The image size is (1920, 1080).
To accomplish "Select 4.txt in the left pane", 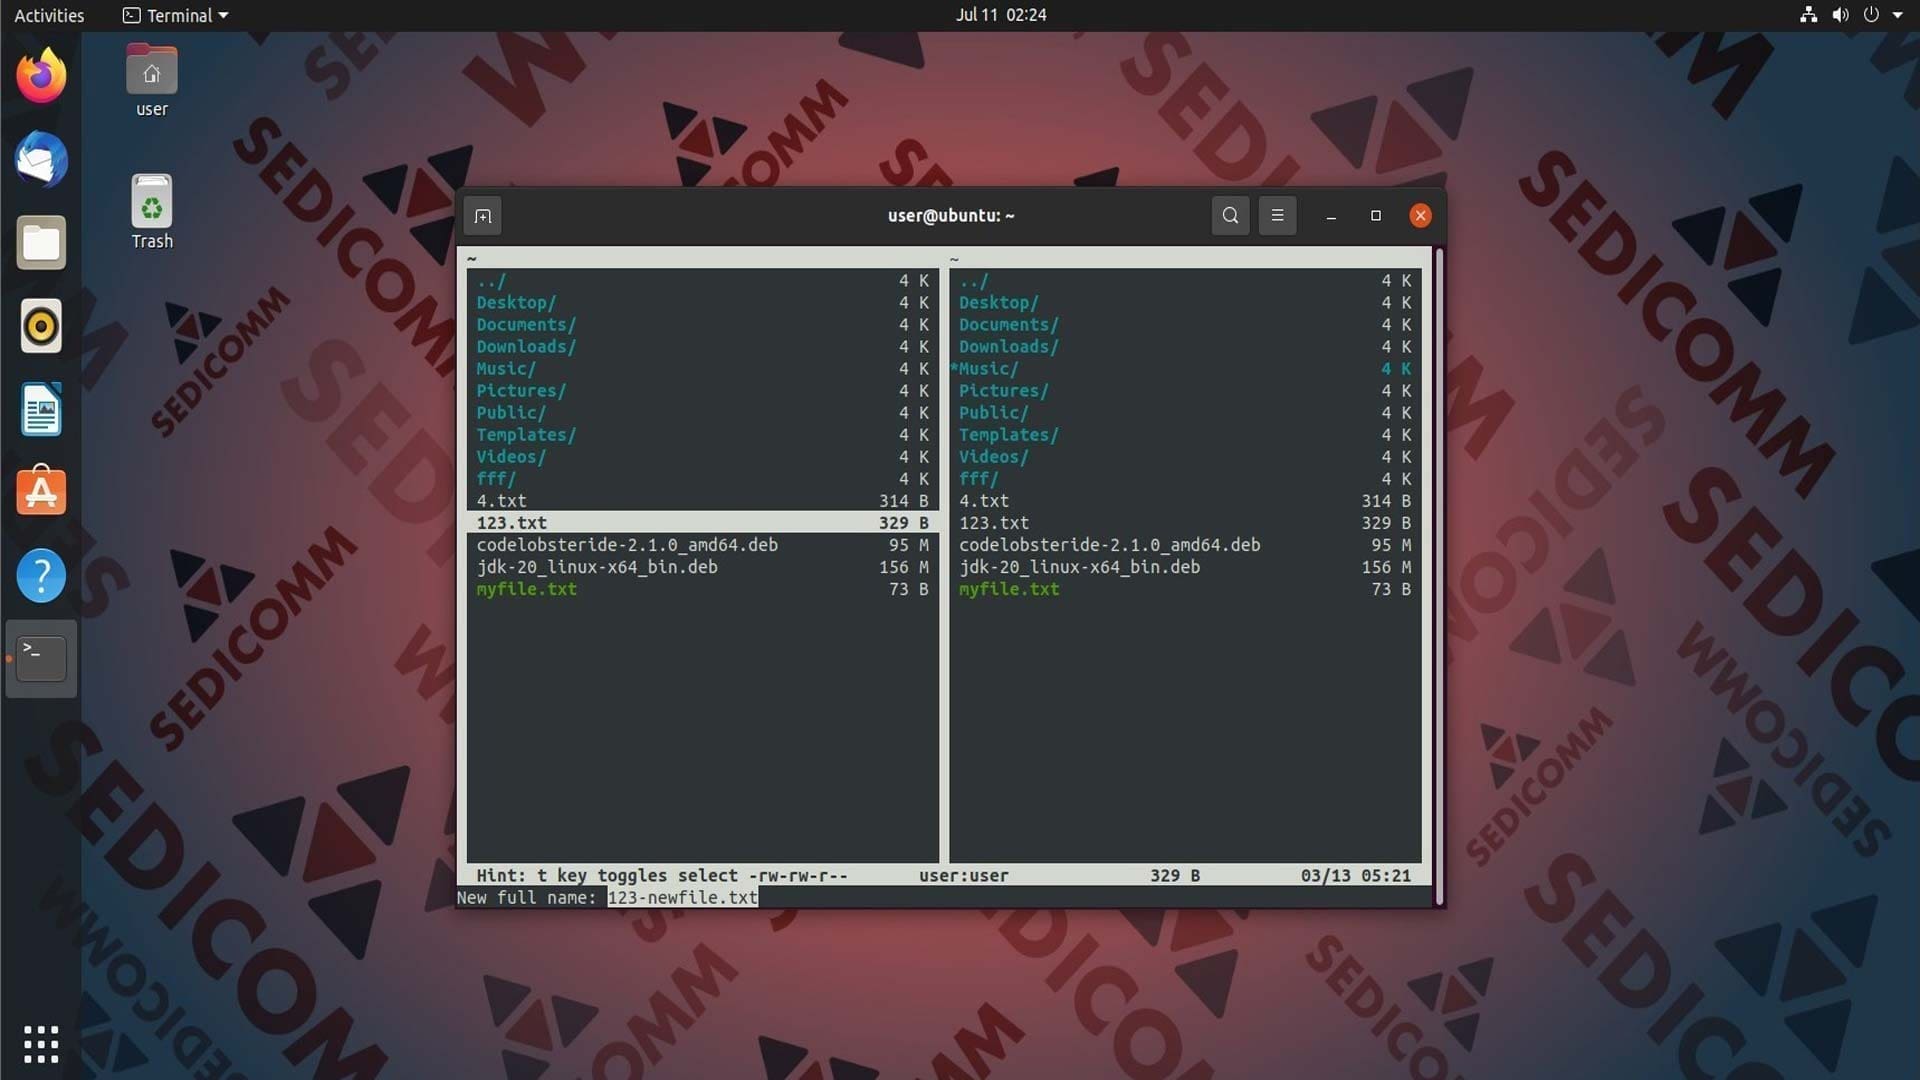I will tap(702, 501).
